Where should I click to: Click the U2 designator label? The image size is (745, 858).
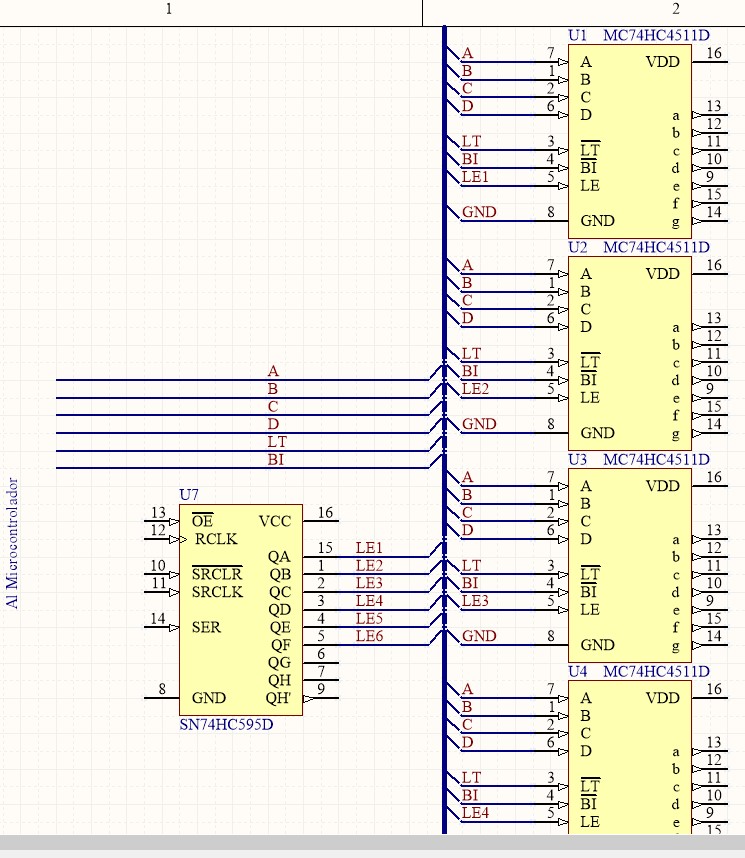(x=577, y=247)
